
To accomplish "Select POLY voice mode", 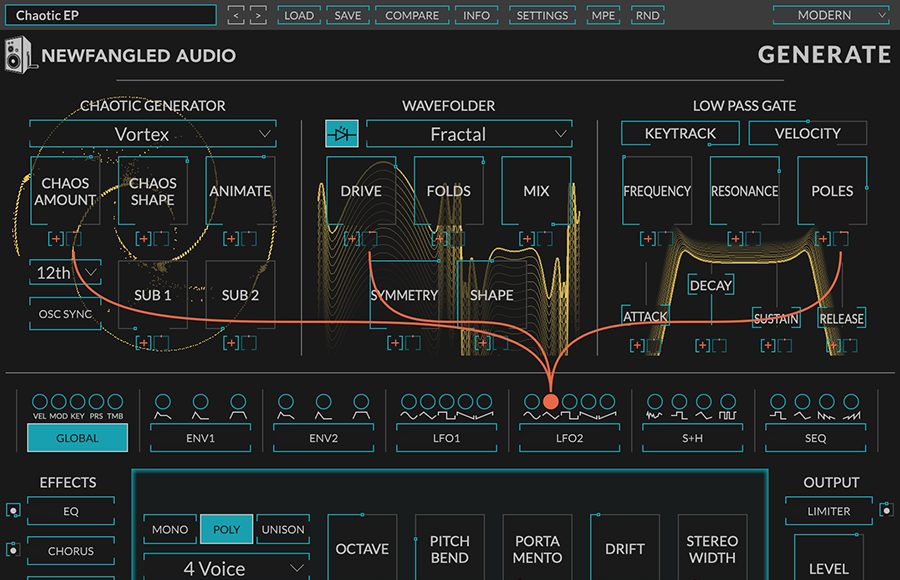I will point(226,530).
